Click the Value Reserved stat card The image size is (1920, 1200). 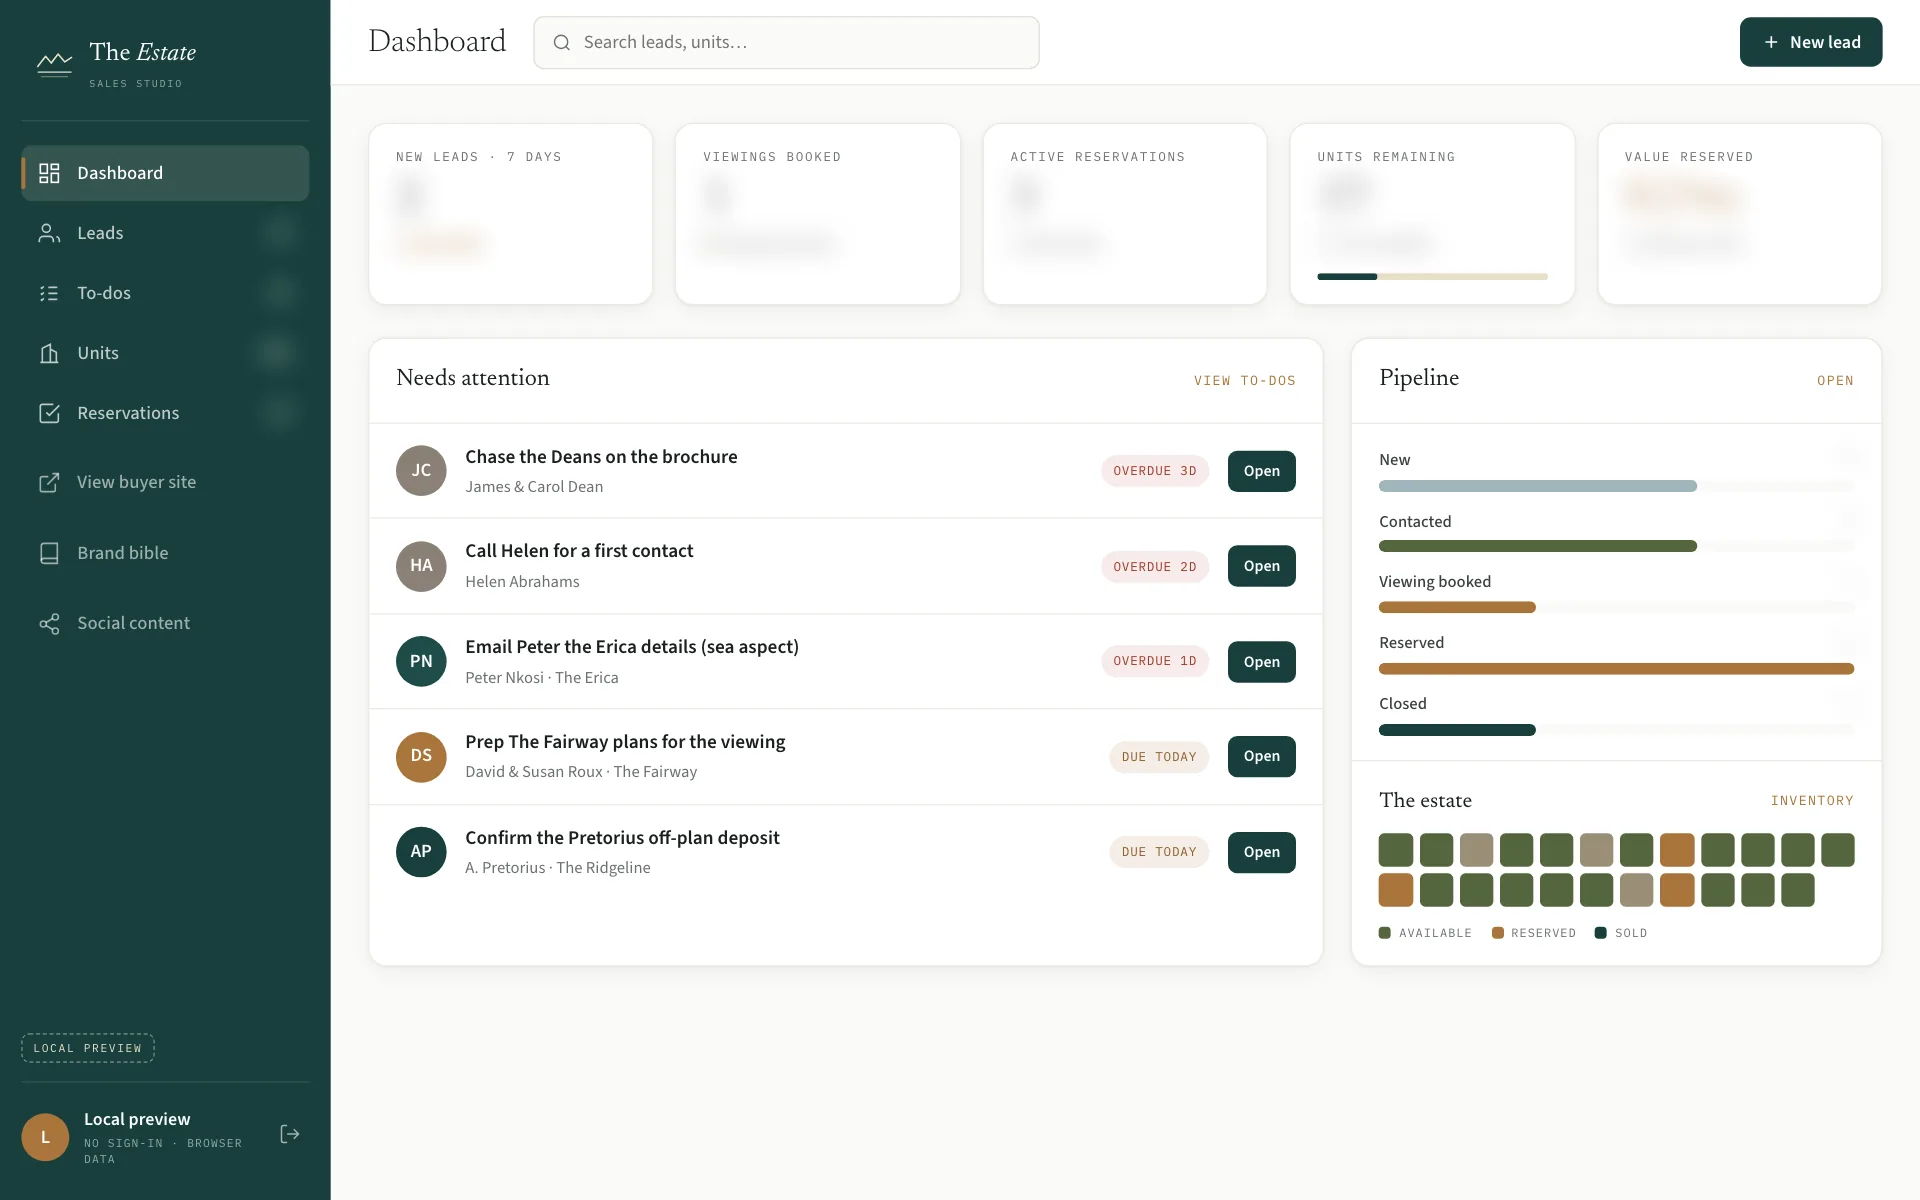(x=1739, y=214)
